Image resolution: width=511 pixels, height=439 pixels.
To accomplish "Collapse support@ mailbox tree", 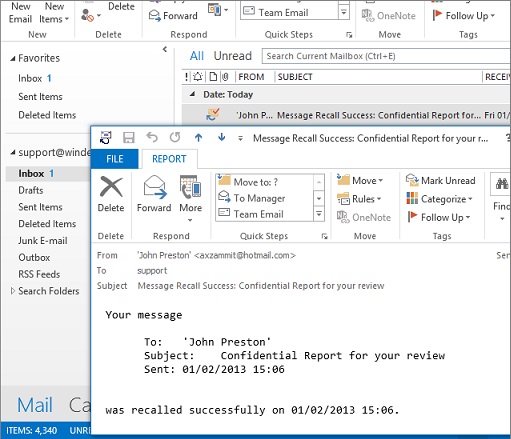I will (x=13, y=153).
